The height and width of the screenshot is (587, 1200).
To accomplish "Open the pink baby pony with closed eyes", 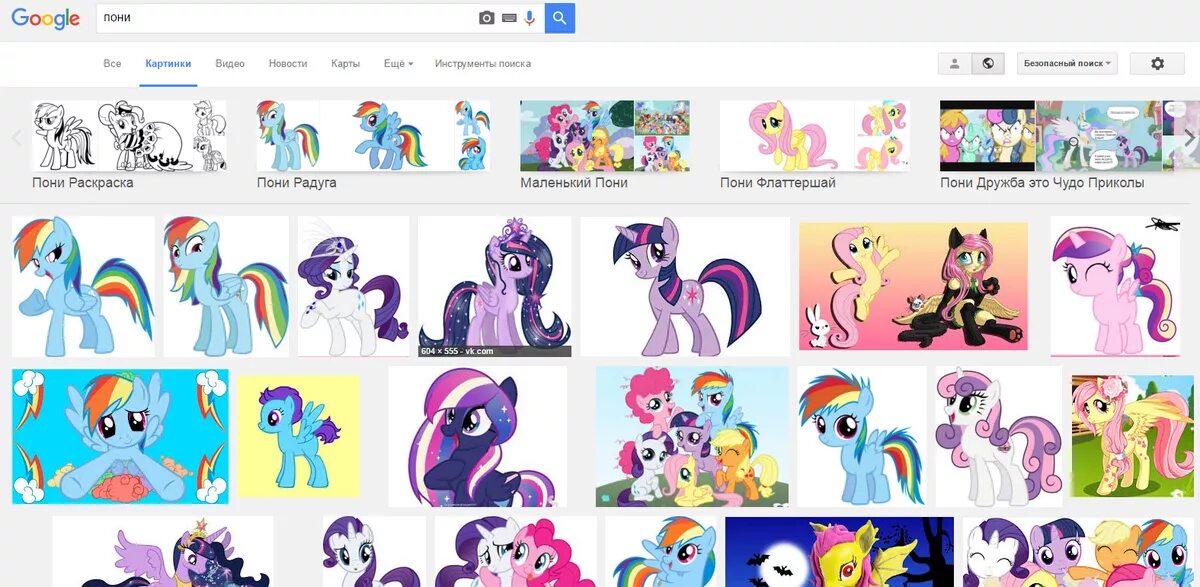I will click(x=1115, y=287).
